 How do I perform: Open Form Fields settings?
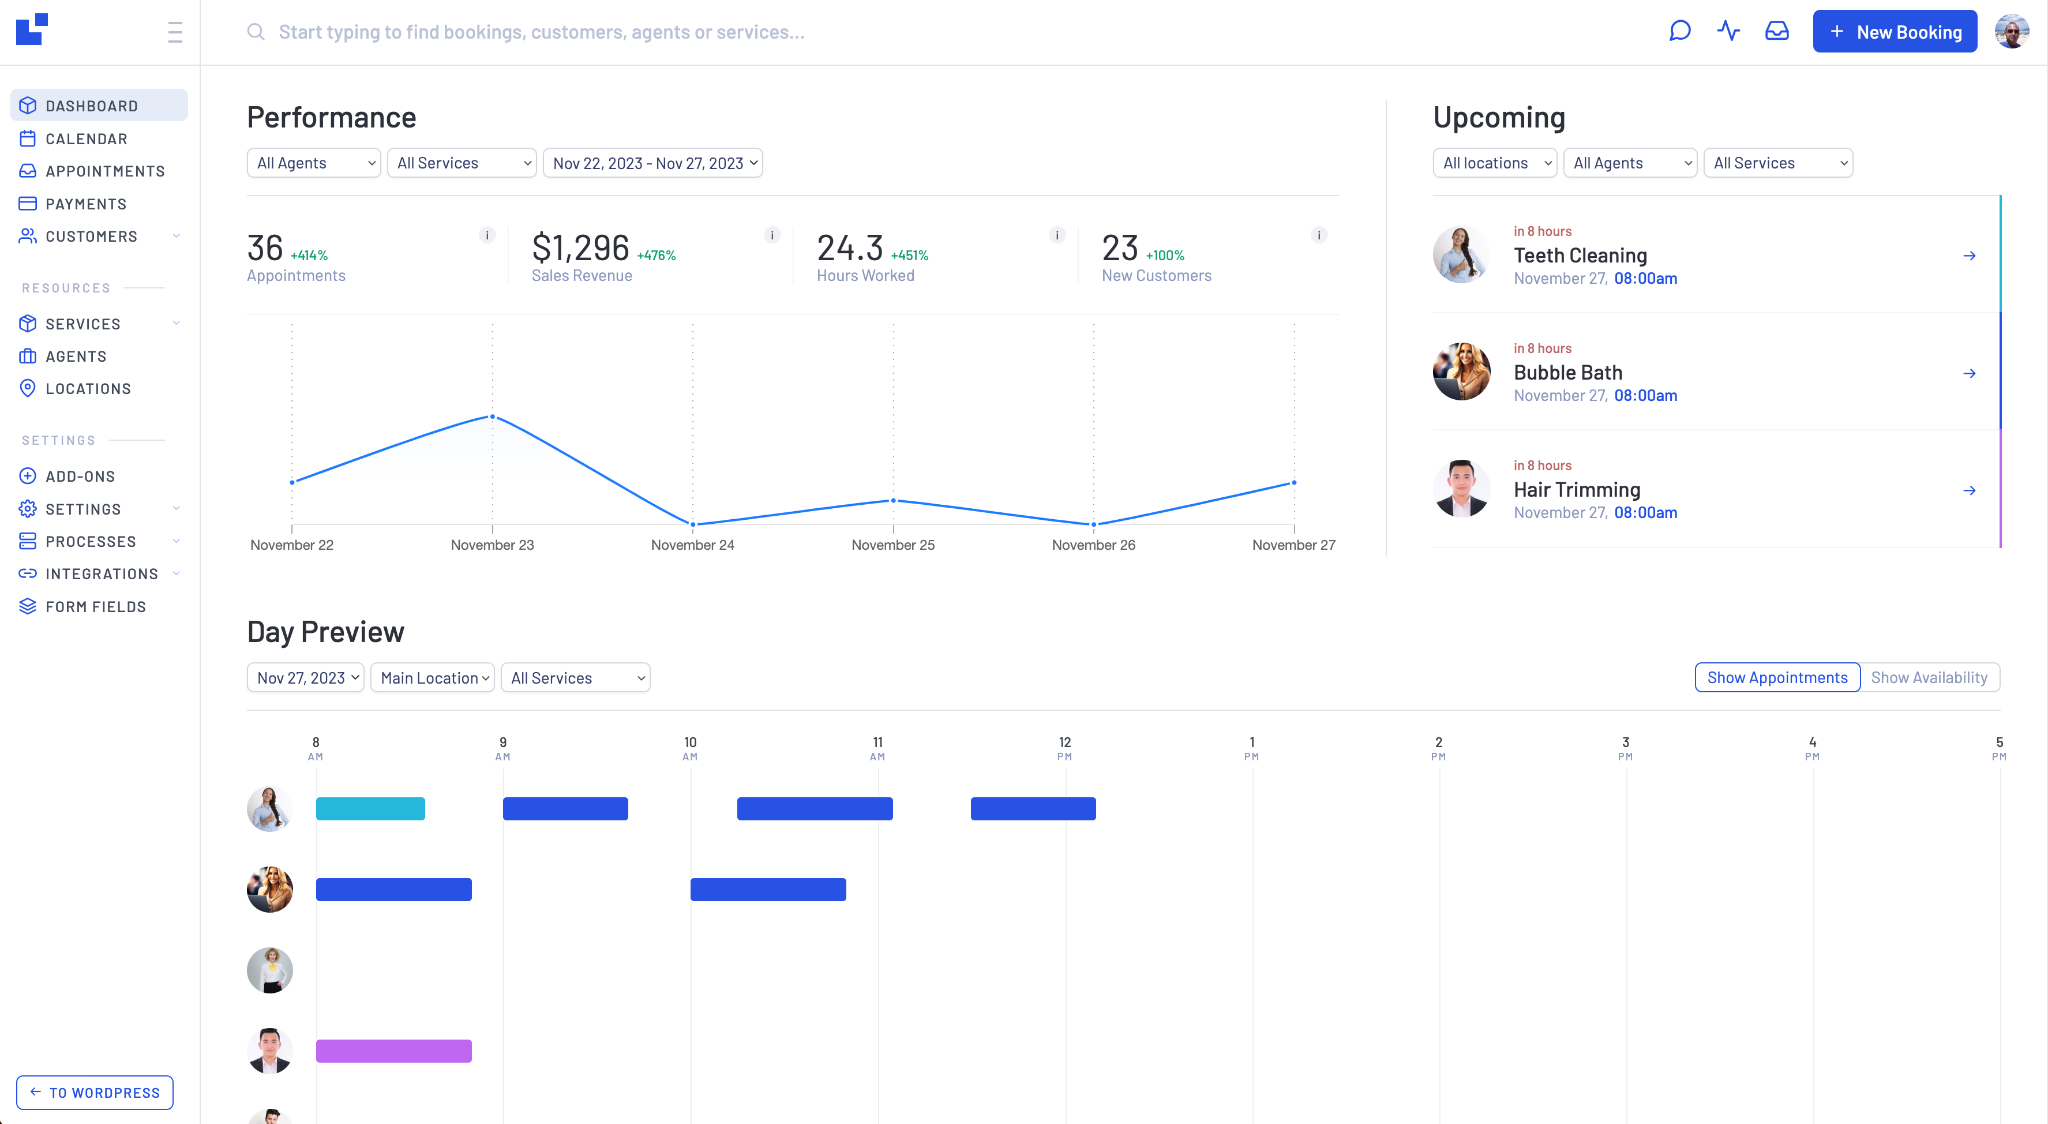[95, 605]
